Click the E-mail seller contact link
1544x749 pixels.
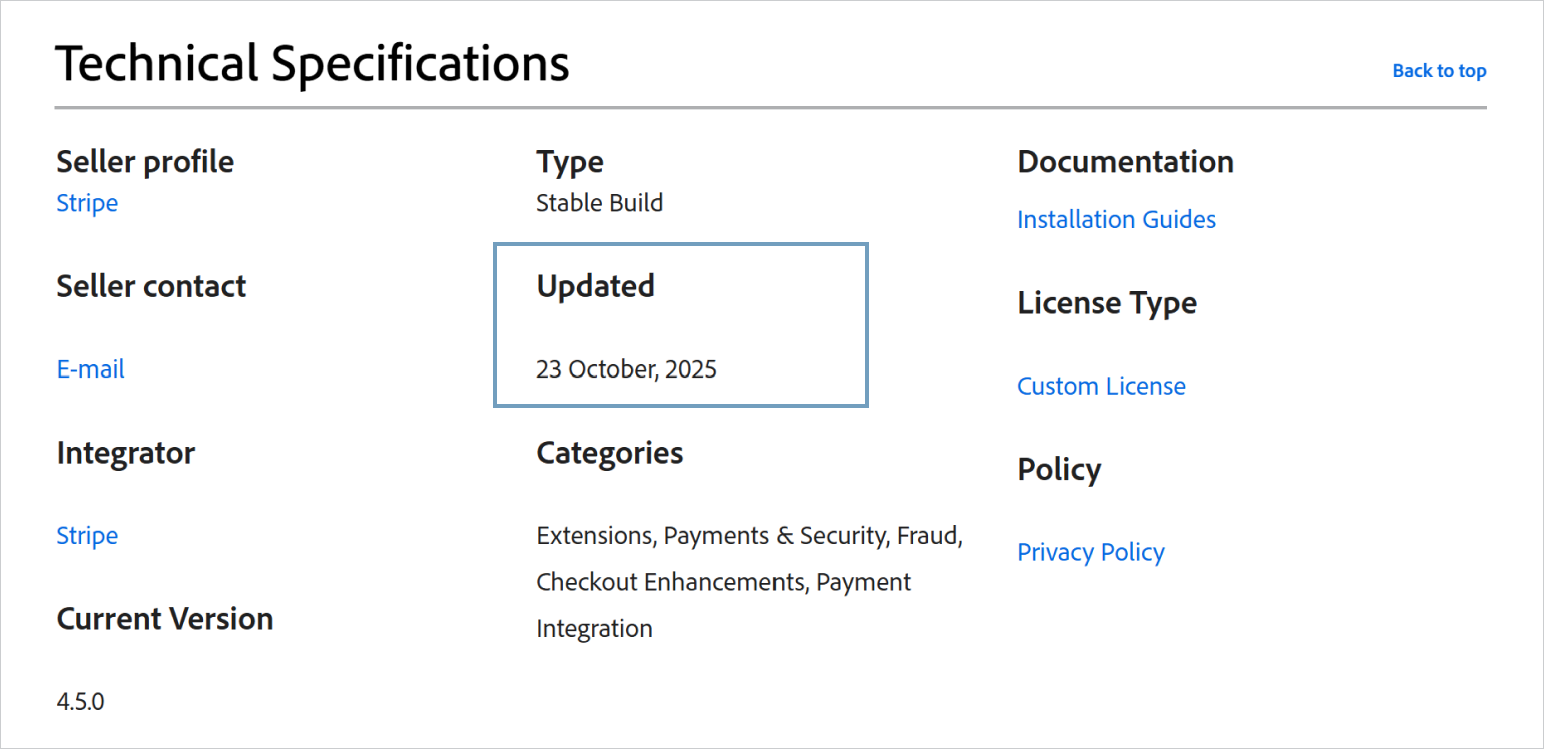[x=90, y=369]
